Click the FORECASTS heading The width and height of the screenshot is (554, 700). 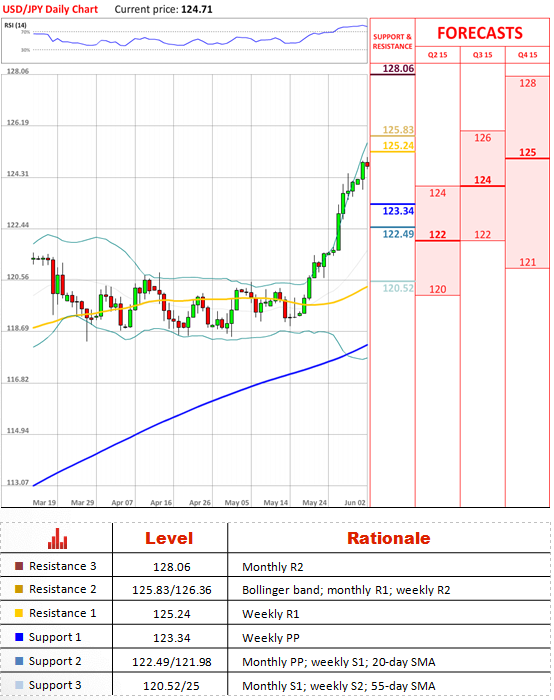pos(480,33)
